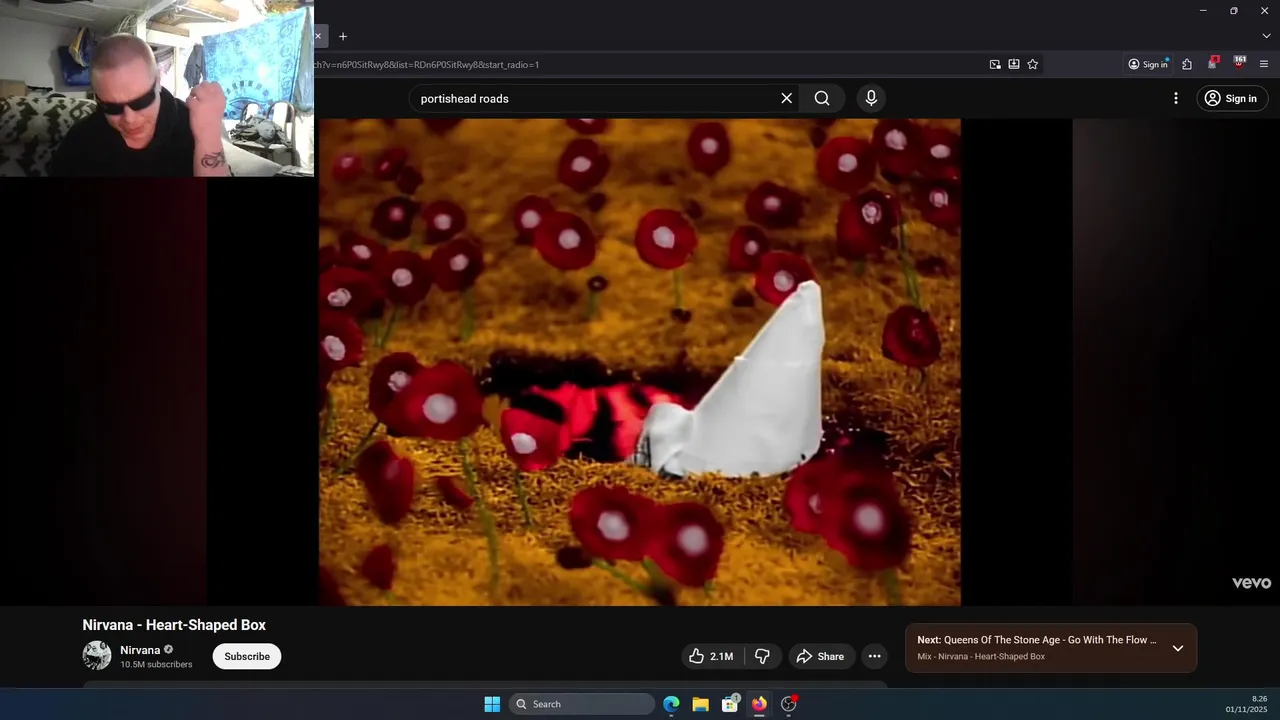1280x720 pixels.
Task: Click the YouTube Sign in button
Action: click(x=1232, y=98)
